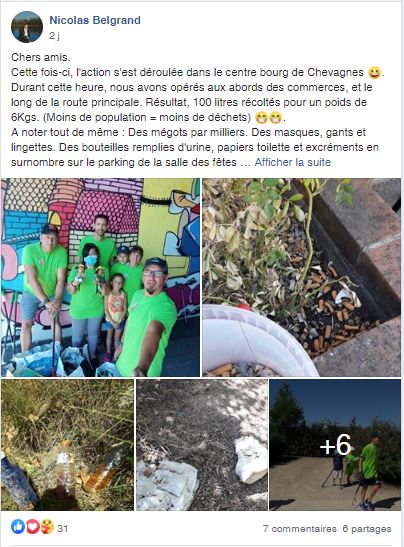Open bottles in grass photo
The height and width of the screenshot is (547, 404).
point(67,445)
